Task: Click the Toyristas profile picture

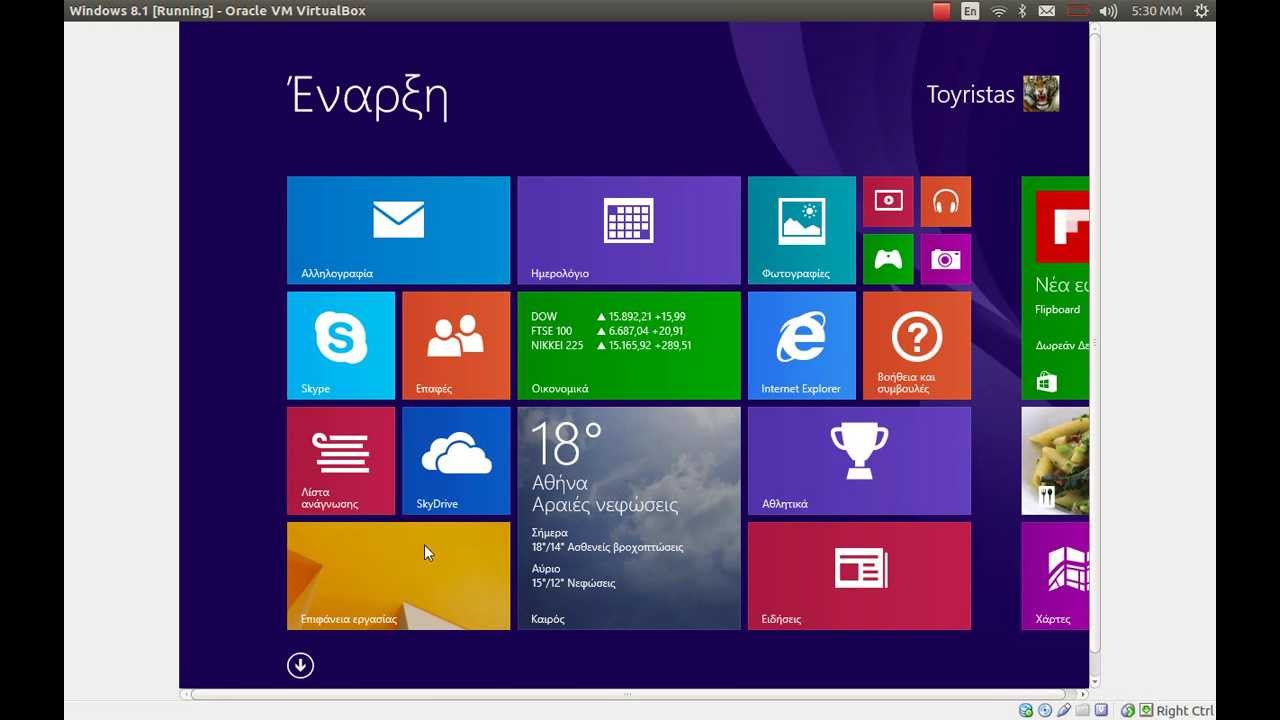Action: click(x=1041, y=94)
